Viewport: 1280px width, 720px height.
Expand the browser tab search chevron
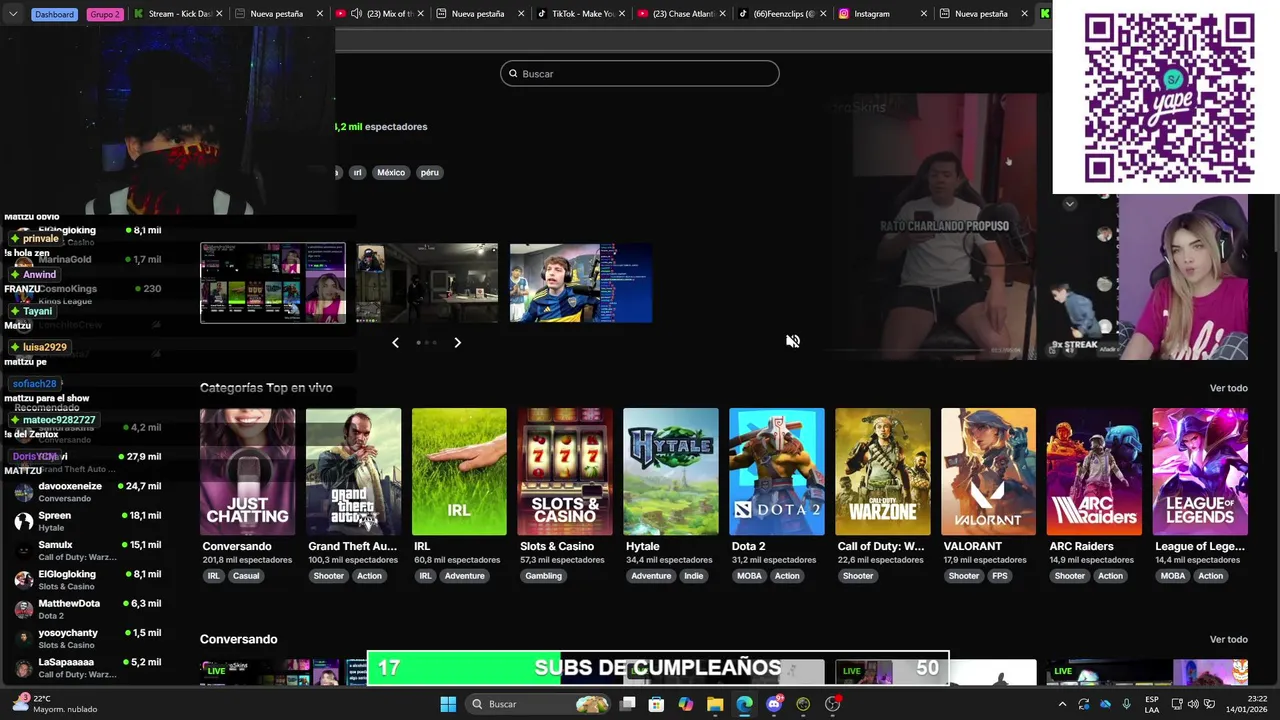pyautogui.click(x=13, y=14)
